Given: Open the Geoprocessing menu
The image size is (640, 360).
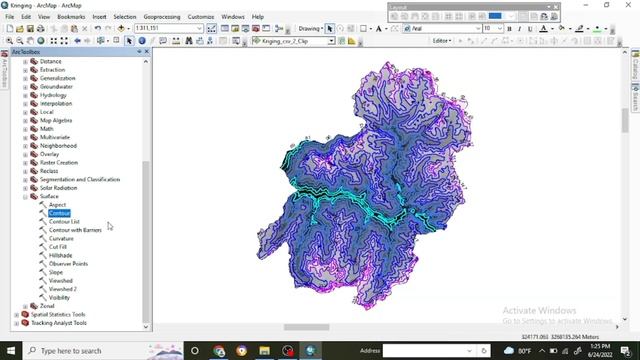Looking at the screenshot, I should (162, 17).
